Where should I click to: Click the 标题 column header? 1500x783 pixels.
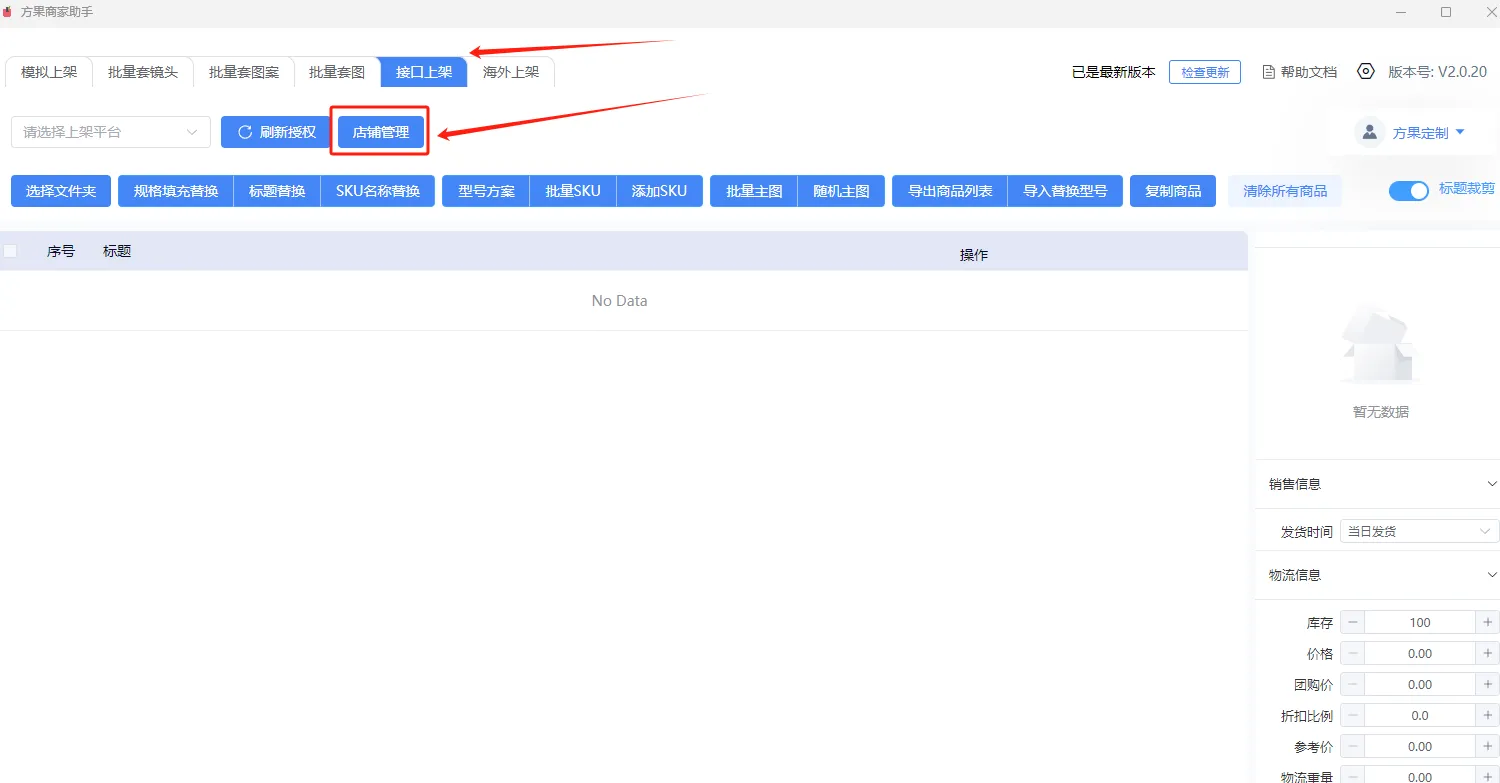click(117, 251)
